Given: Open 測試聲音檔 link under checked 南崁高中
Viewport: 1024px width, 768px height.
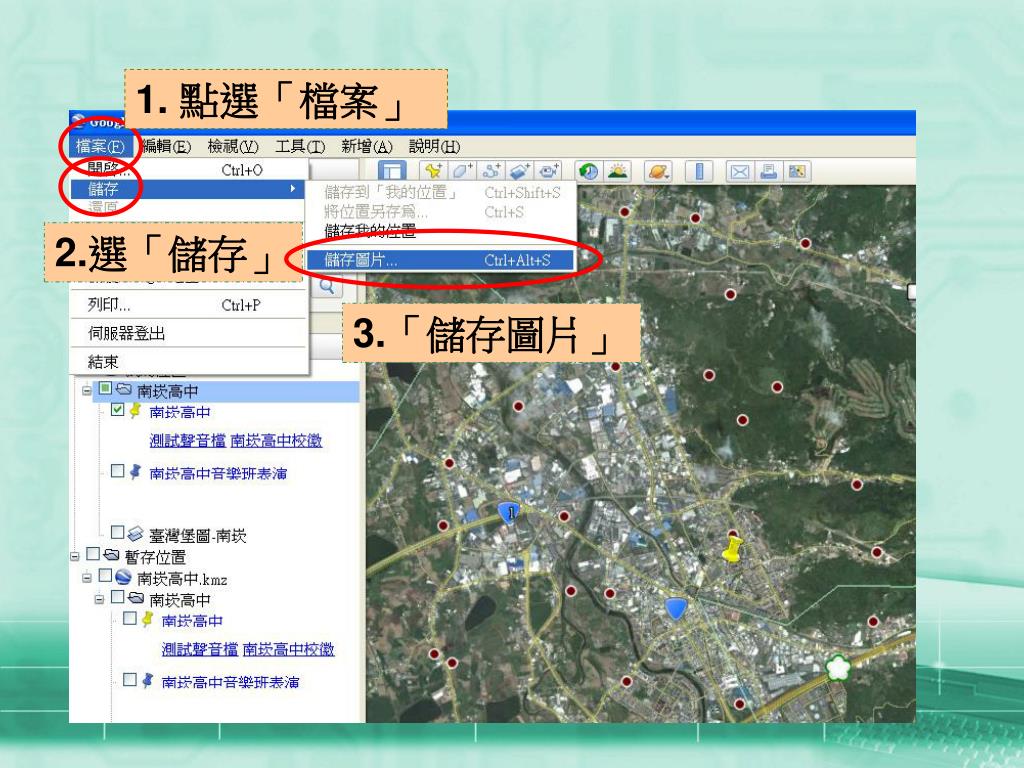Looking at the screenshot, I should [187, 441].
